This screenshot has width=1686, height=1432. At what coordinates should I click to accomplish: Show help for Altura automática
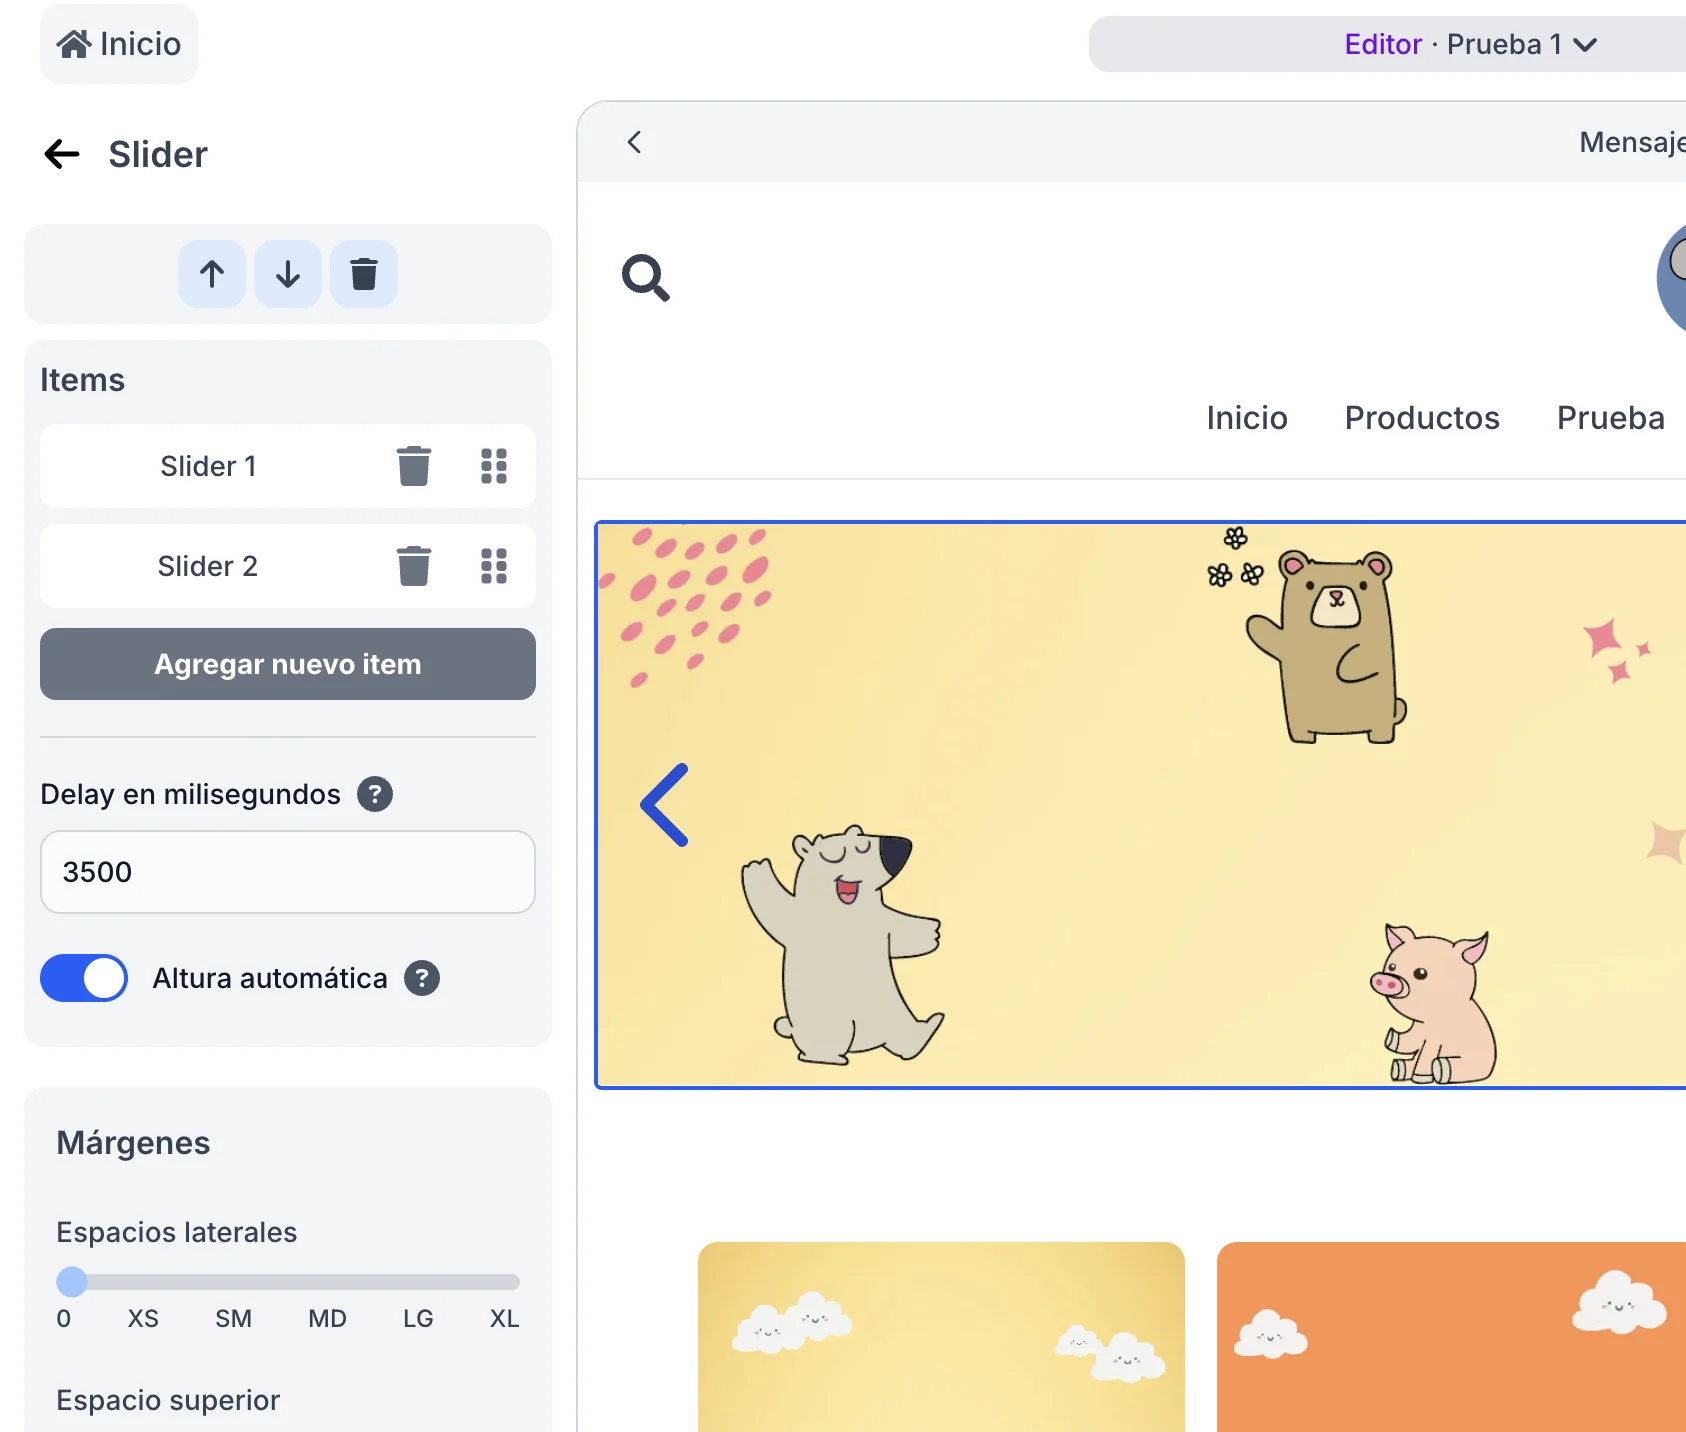(x=422, y=978)
